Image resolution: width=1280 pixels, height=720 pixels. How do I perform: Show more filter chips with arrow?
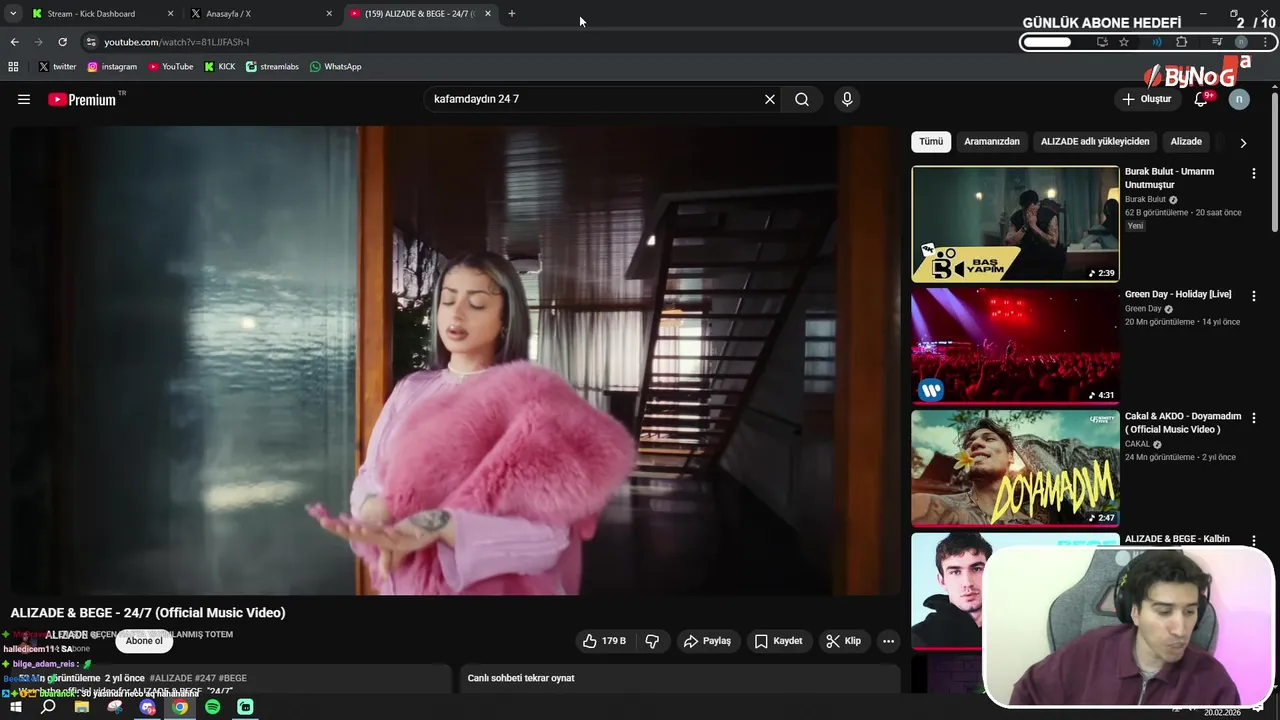point(1243,143)
